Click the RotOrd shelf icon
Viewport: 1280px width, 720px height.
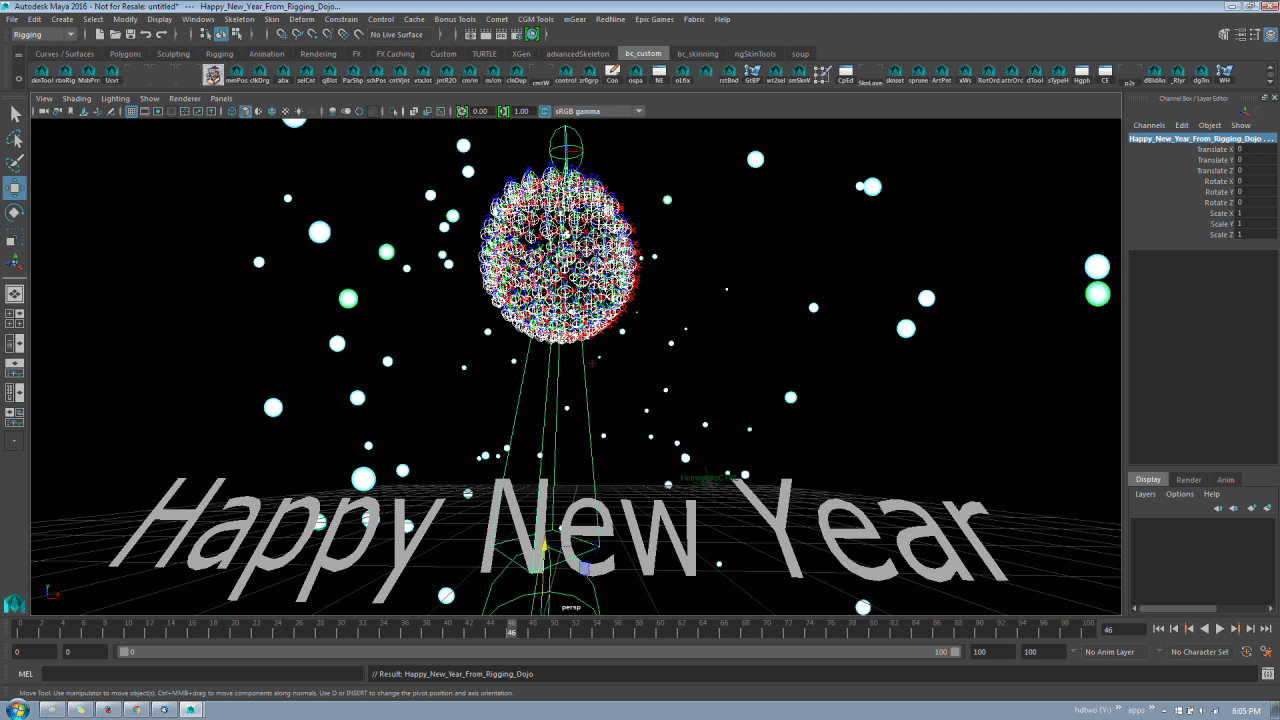[988, 73]
